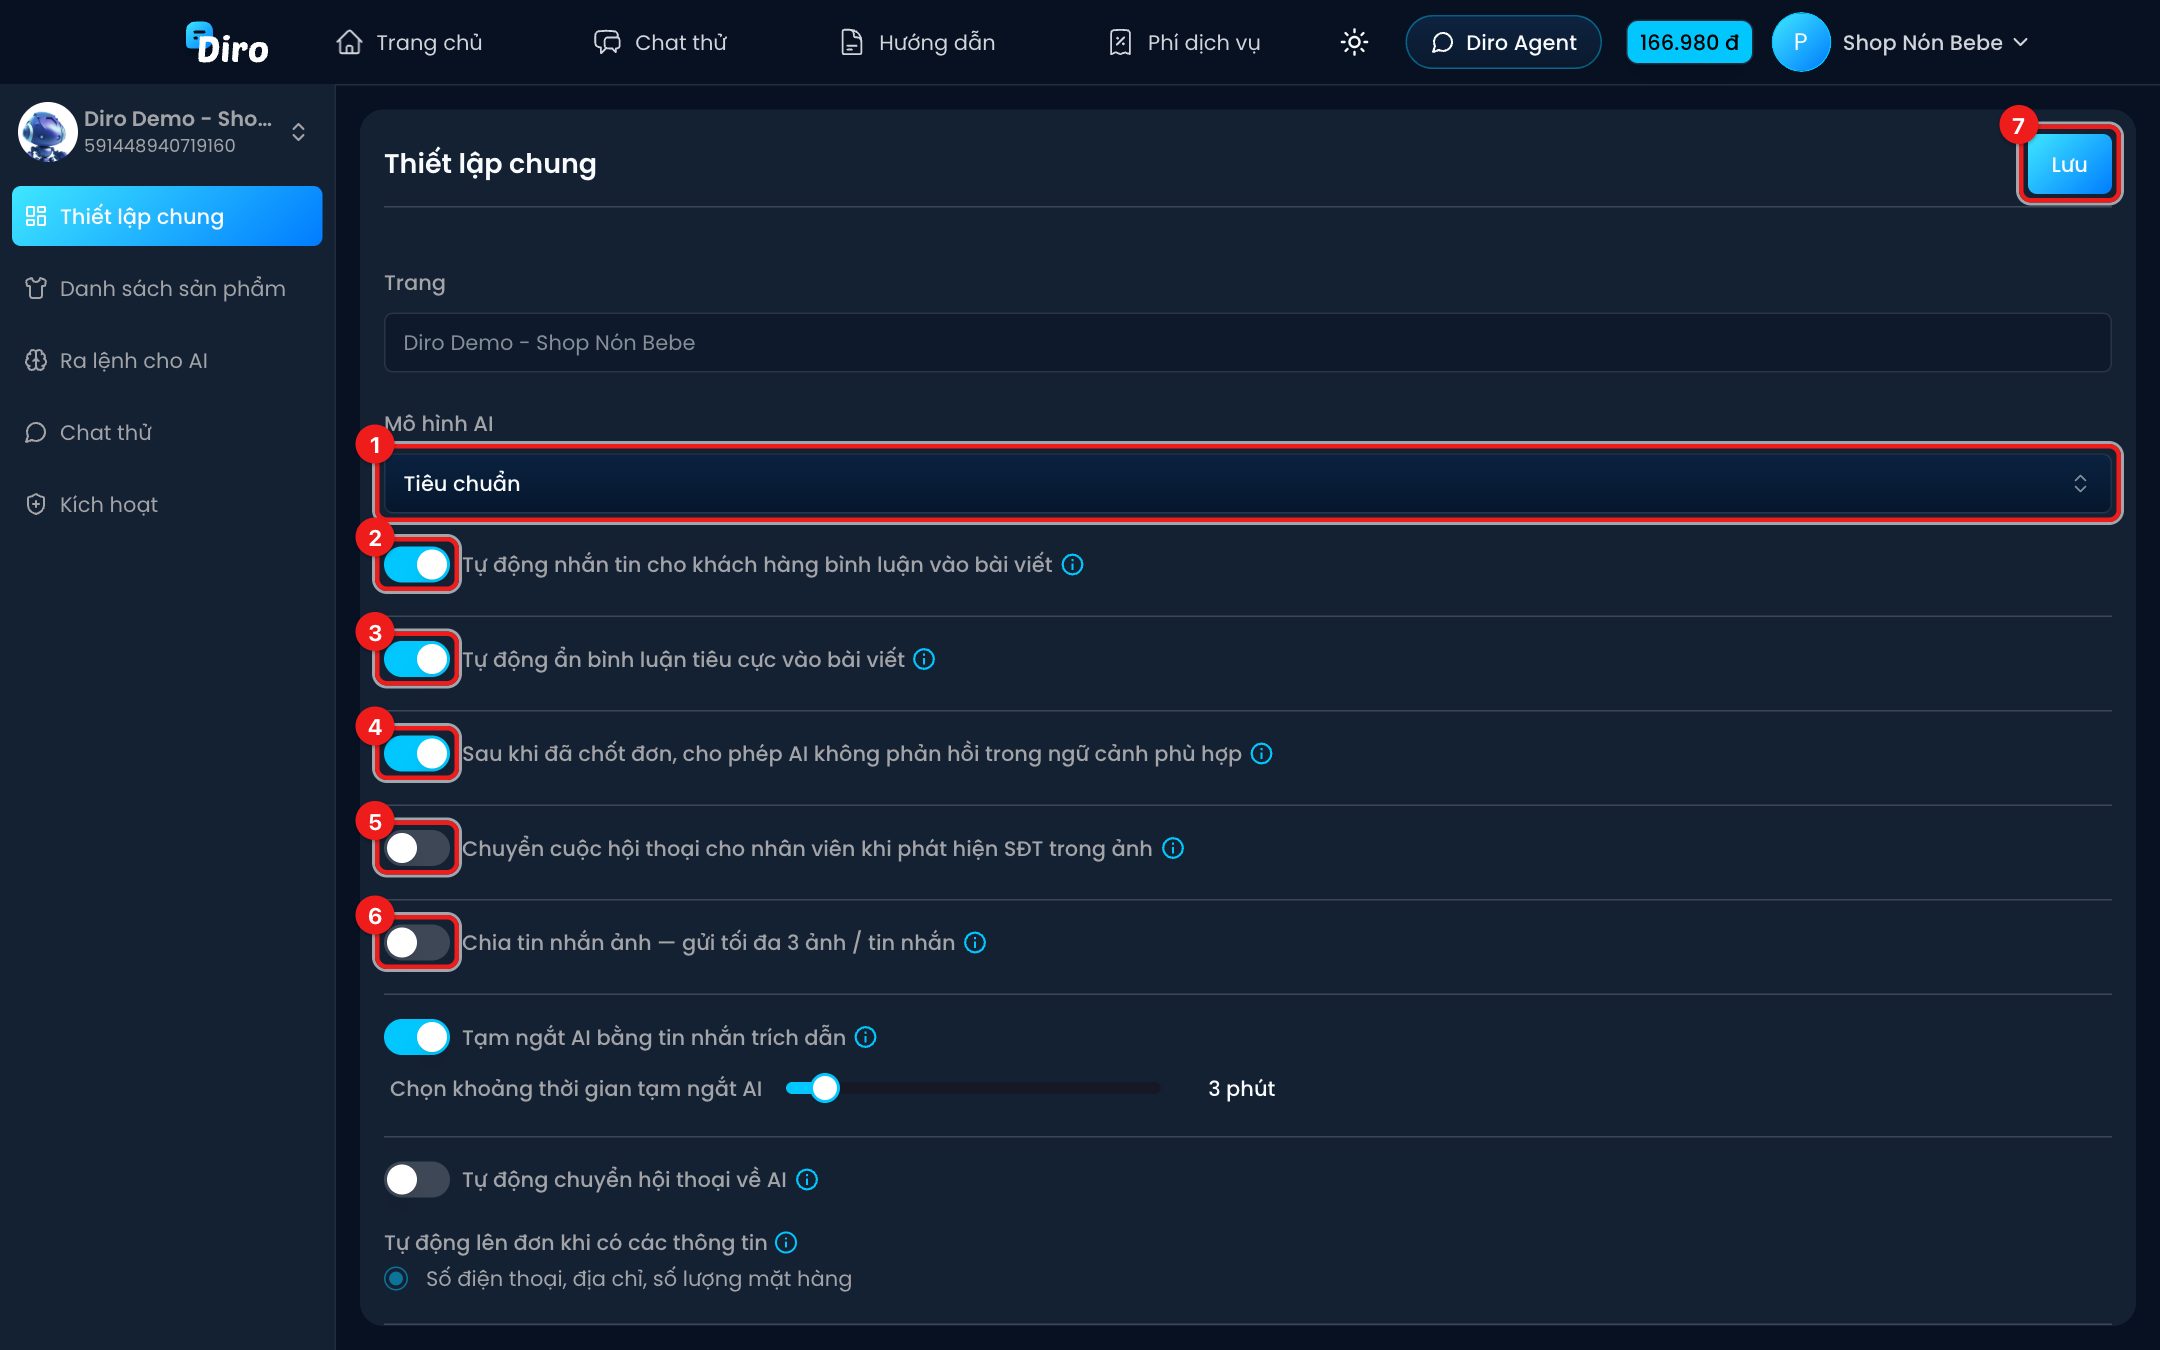Toggle AI no-reply after order closed
The height and width of the screenshot is (1350, 2160).
(417, 753)
